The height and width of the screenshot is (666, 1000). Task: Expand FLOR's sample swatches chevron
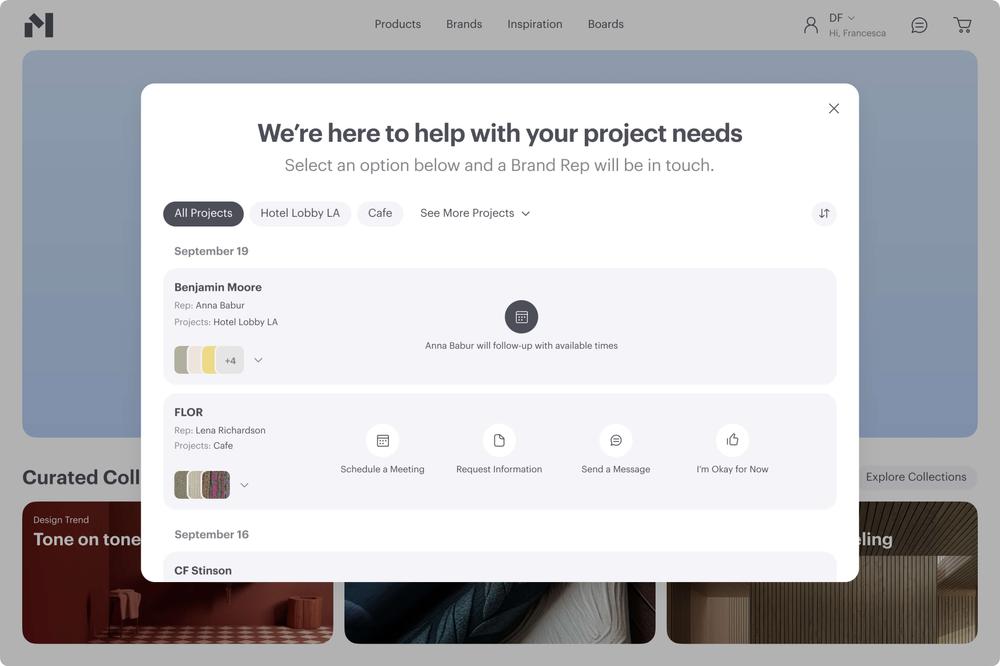click(244, 485)
